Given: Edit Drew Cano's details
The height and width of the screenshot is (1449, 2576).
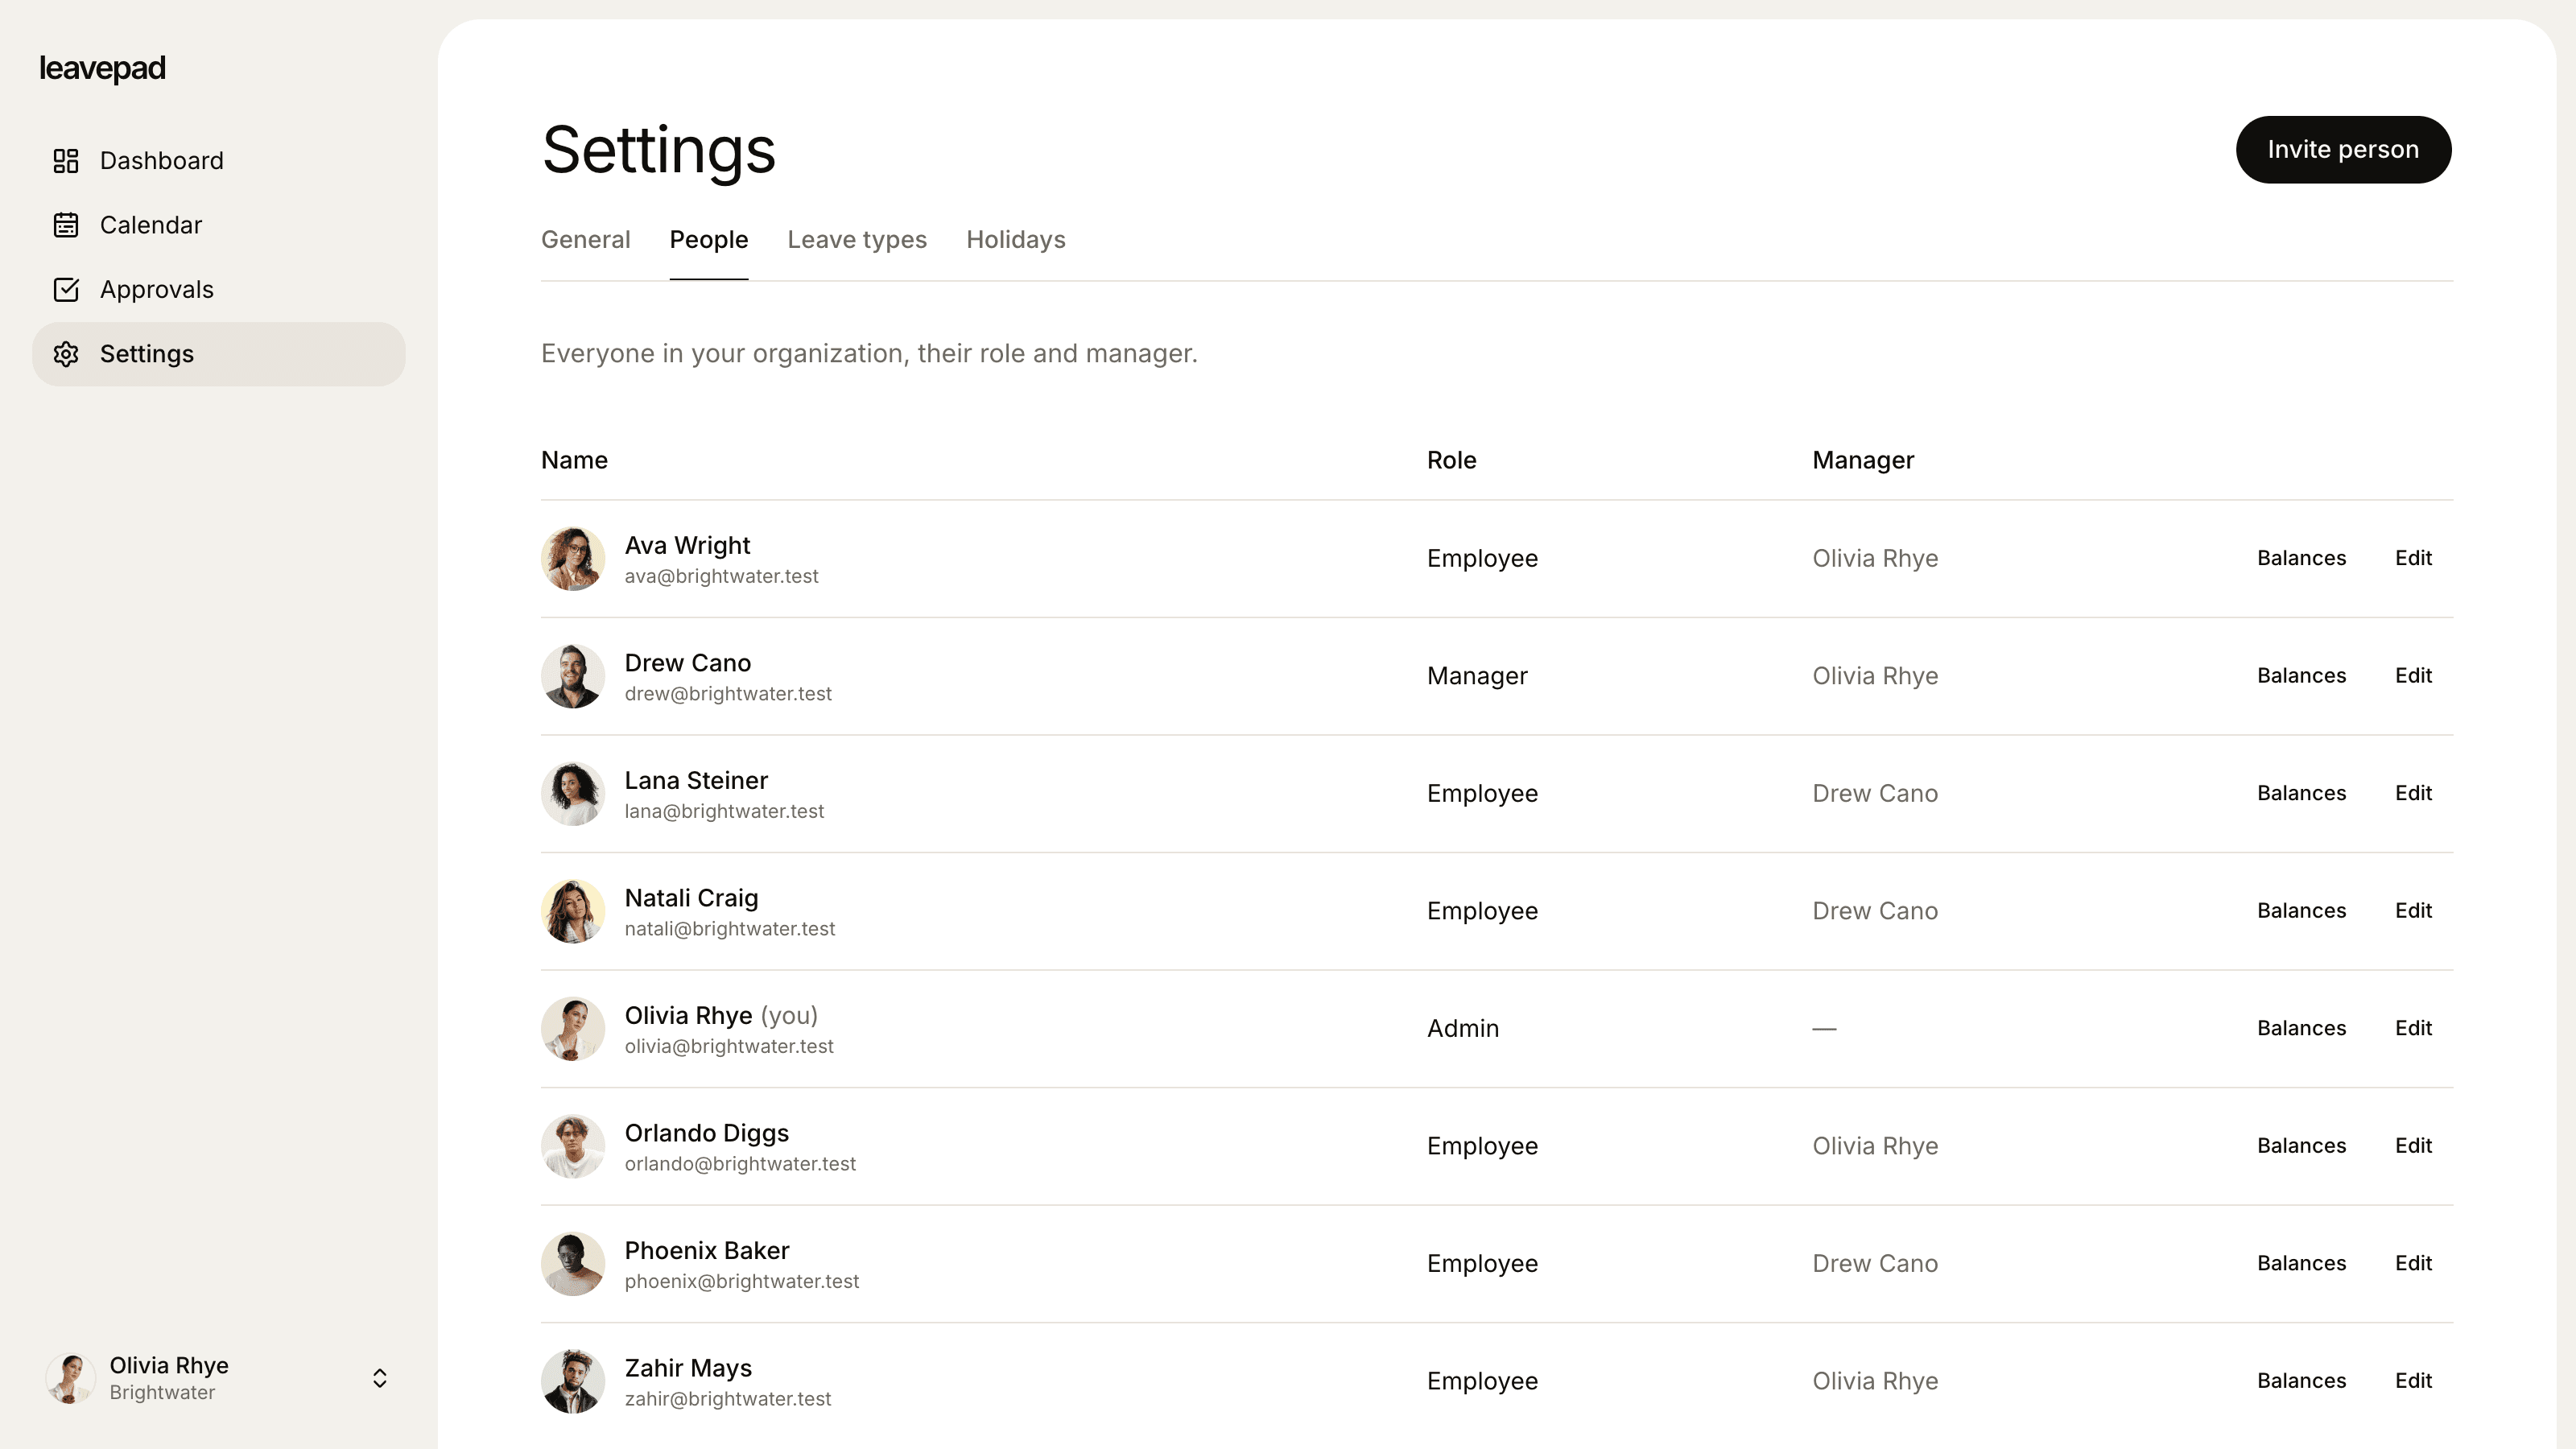Looking at the screenshot, I should click(2413, 676).
